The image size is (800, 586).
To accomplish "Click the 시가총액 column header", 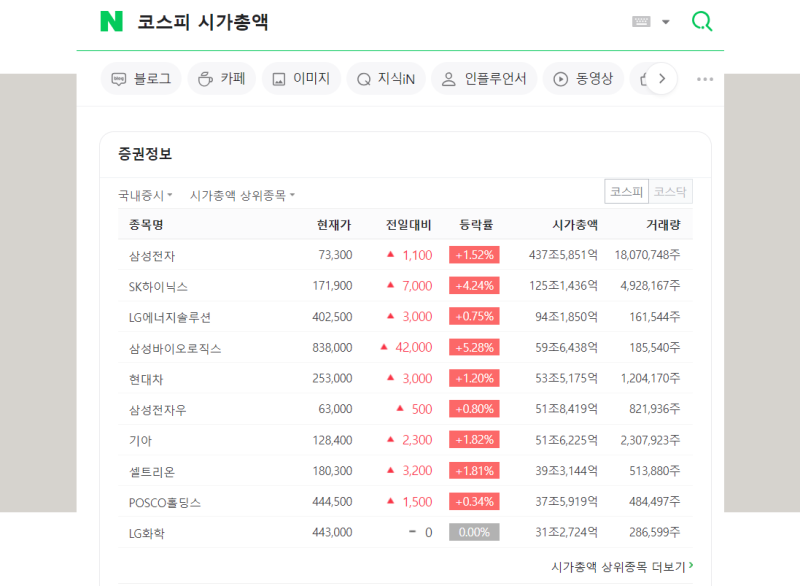I will pyautogui.click(x=575, y=224).
